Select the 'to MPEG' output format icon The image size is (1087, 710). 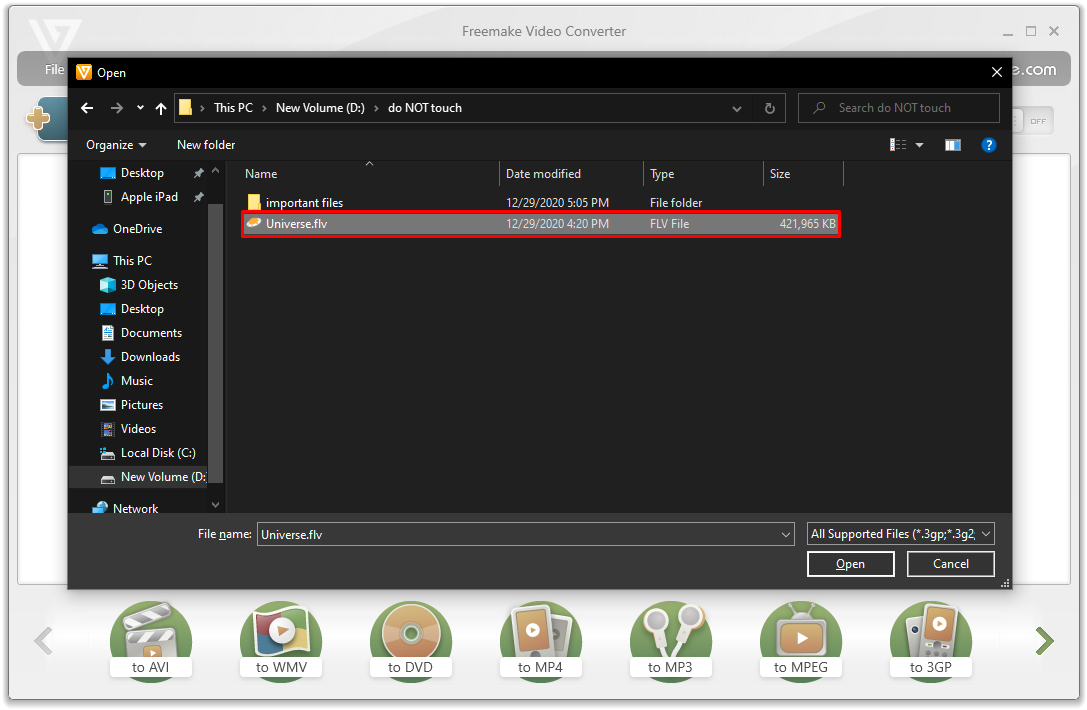801,639
